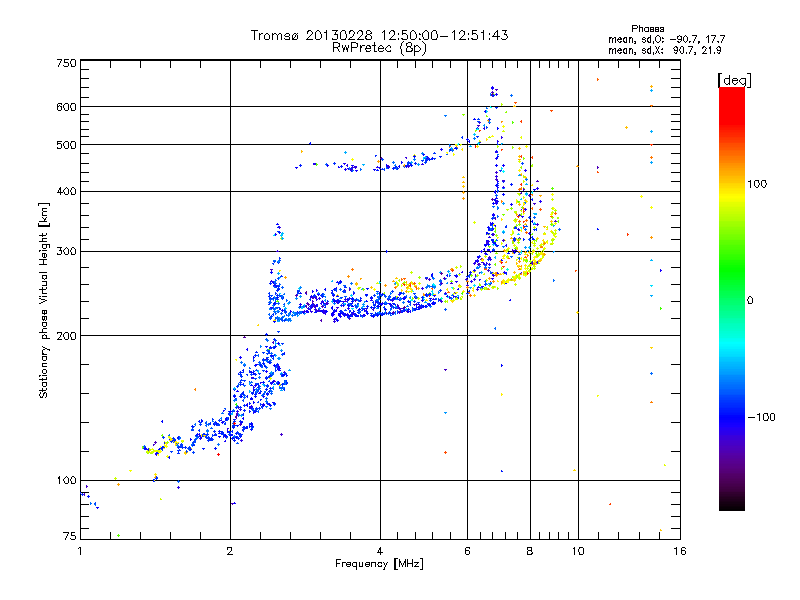
Task: Click the y-axis tick label '400'
Action: tap(66, 191)
